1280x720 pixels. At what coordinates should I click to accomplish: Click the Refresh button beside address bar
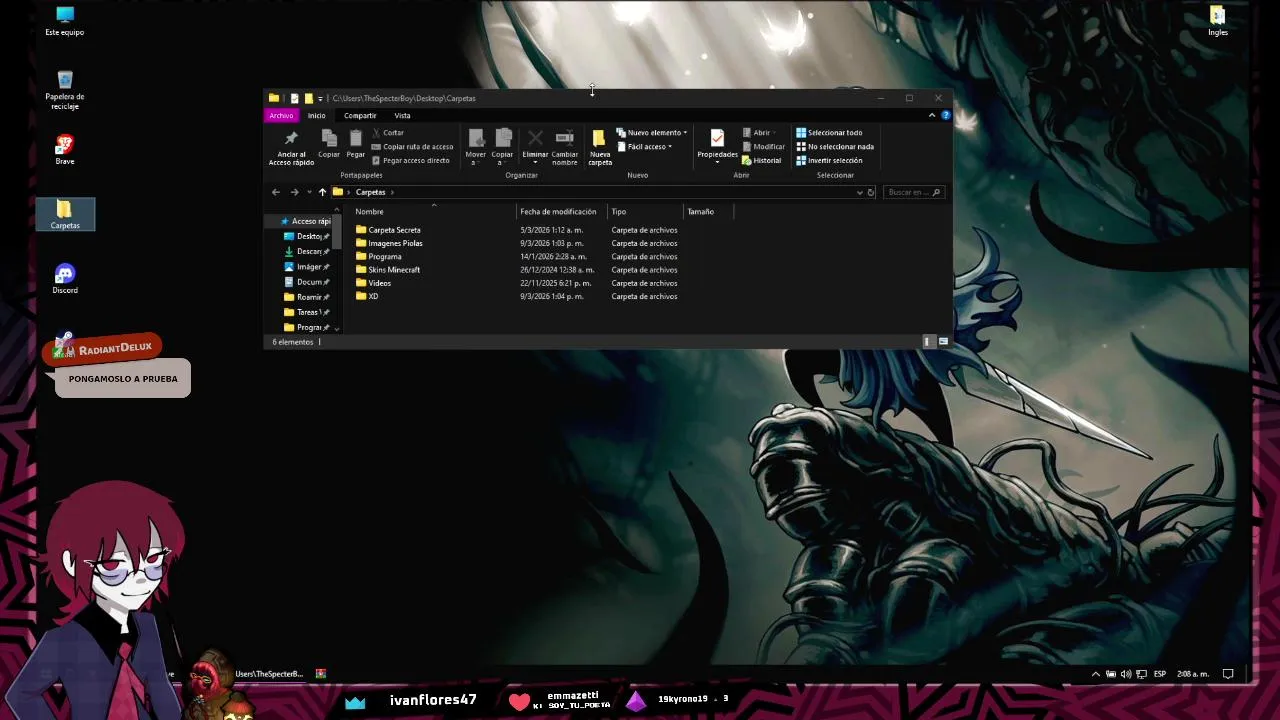tap(871, 192)
